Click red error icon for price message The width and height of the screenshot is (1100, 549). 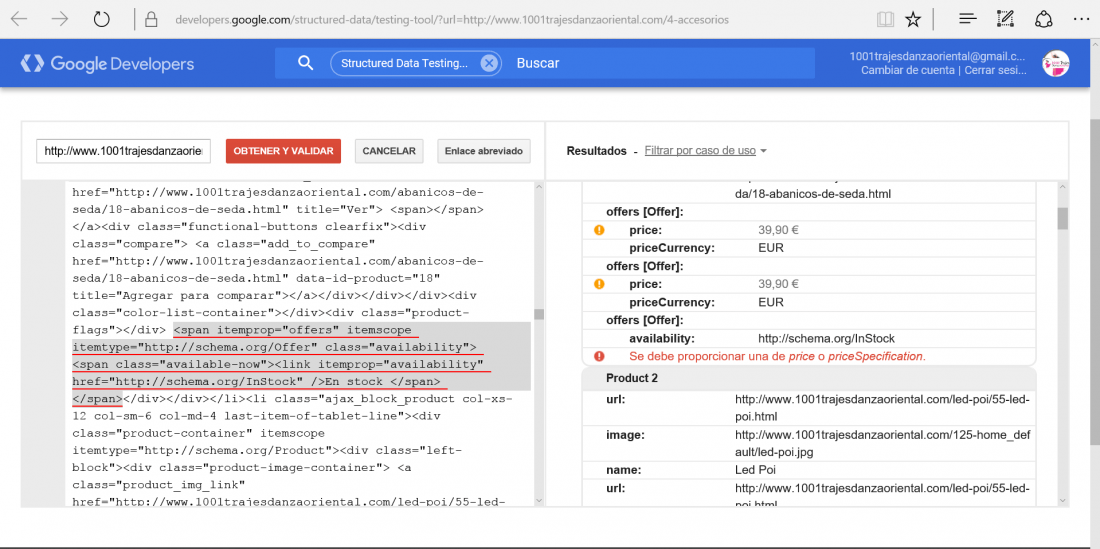tap(599, 356)
